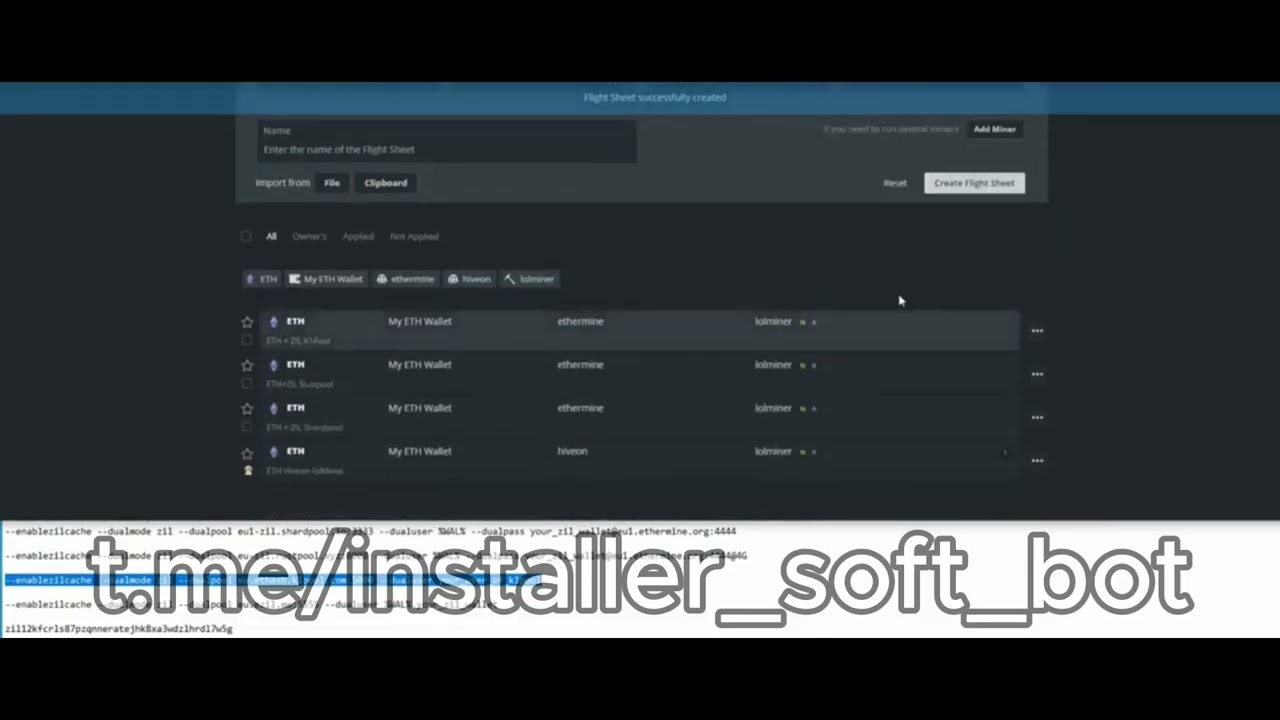Star the ETH + ZIL K1Pool flight sheet

[247, 322]
